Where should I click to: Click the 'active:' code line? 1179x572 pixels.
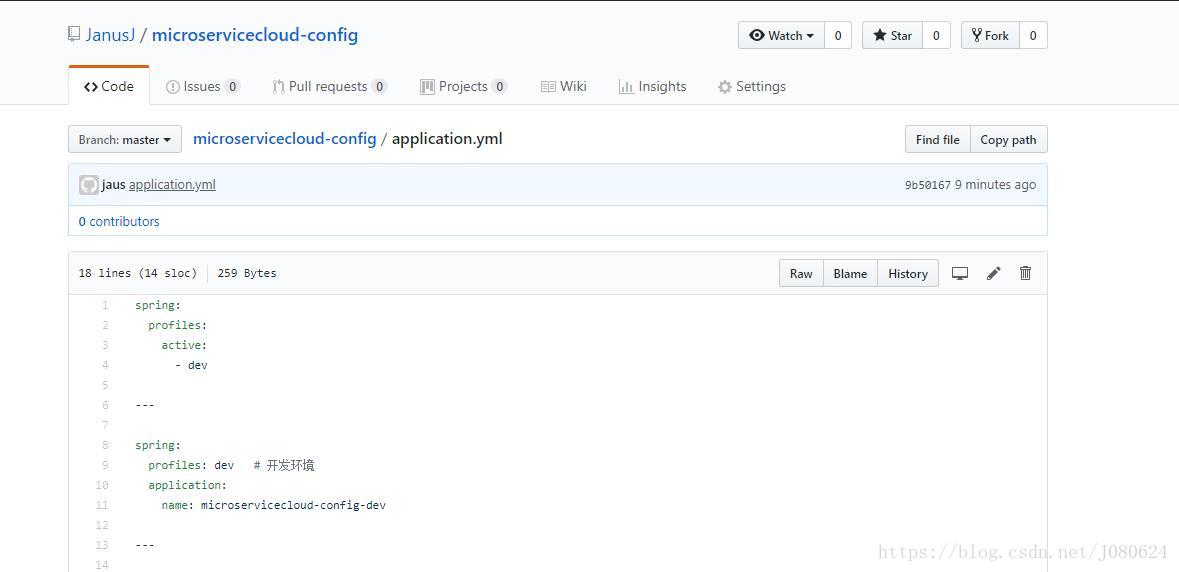[183, 345]
